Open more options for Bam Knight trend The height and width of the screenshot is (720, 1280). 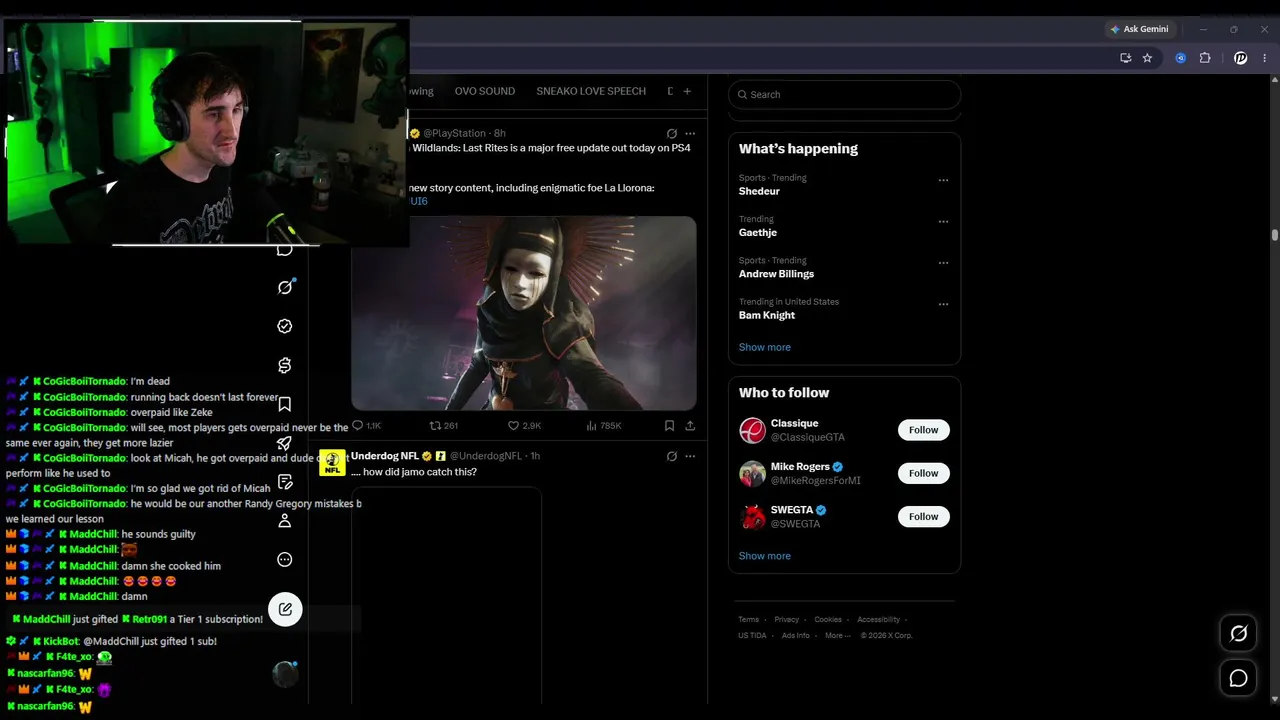943,304
